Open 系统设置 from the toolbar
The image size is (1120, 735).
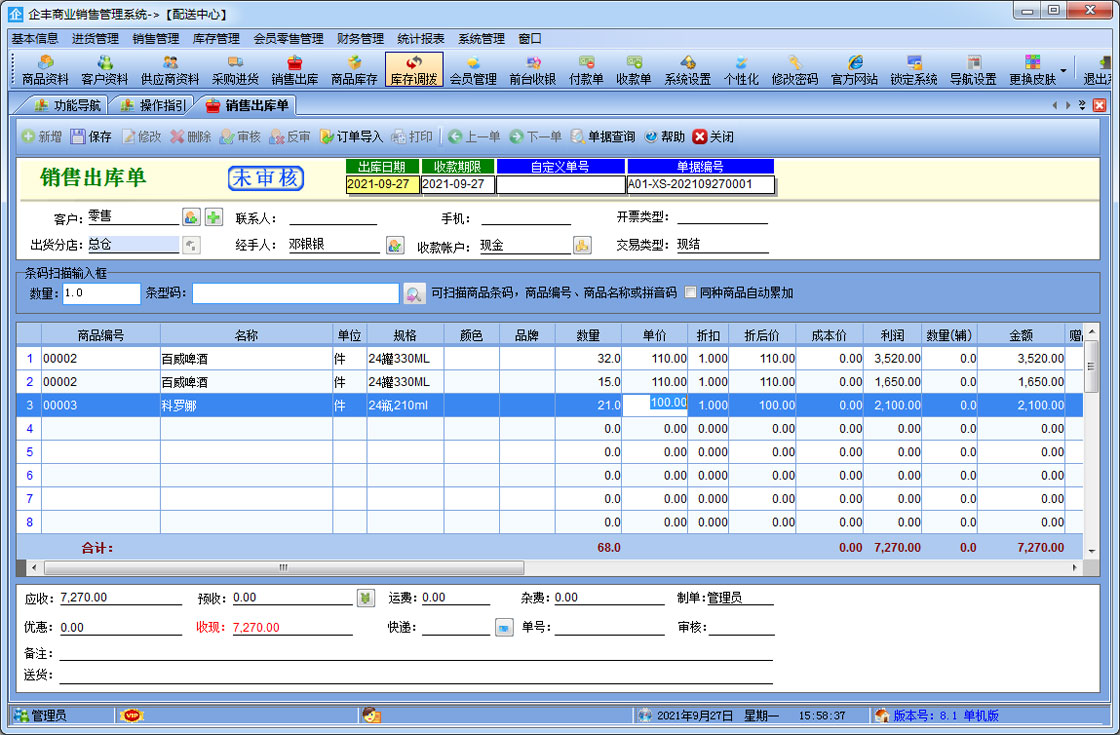coord(687,69)
